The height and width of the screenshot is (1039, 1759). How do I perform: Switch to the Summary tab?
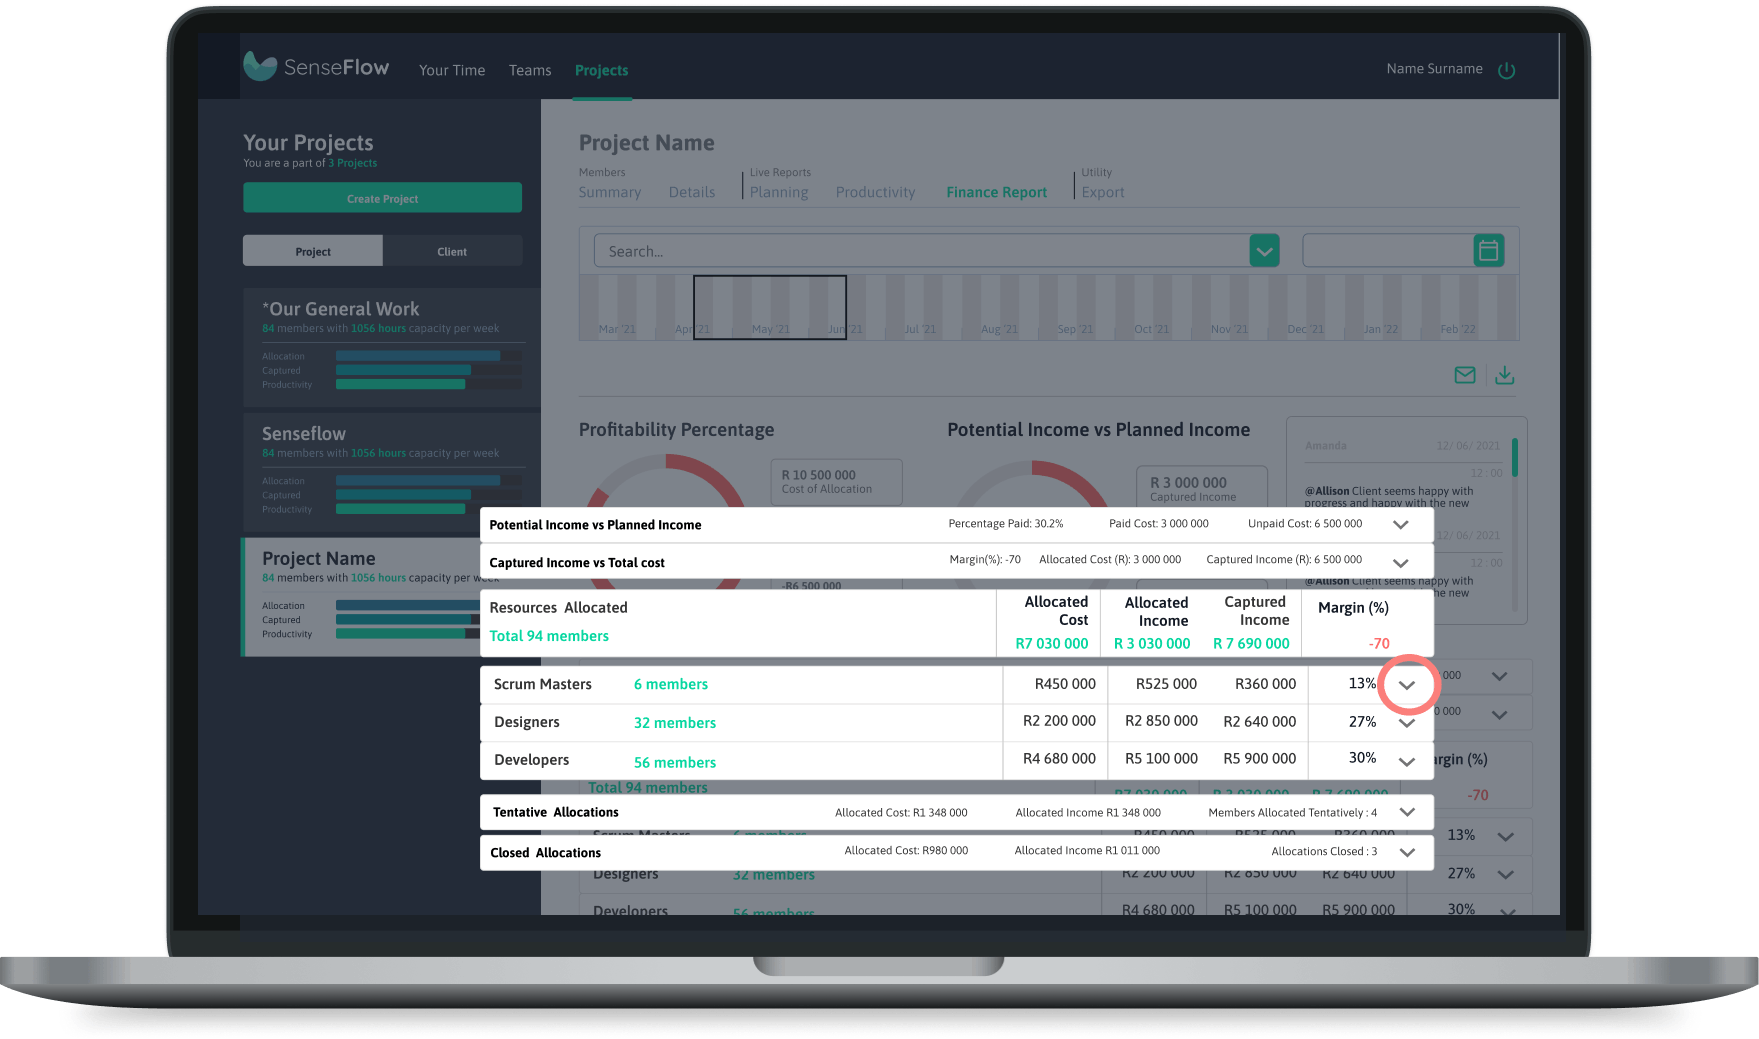[610, 192]
